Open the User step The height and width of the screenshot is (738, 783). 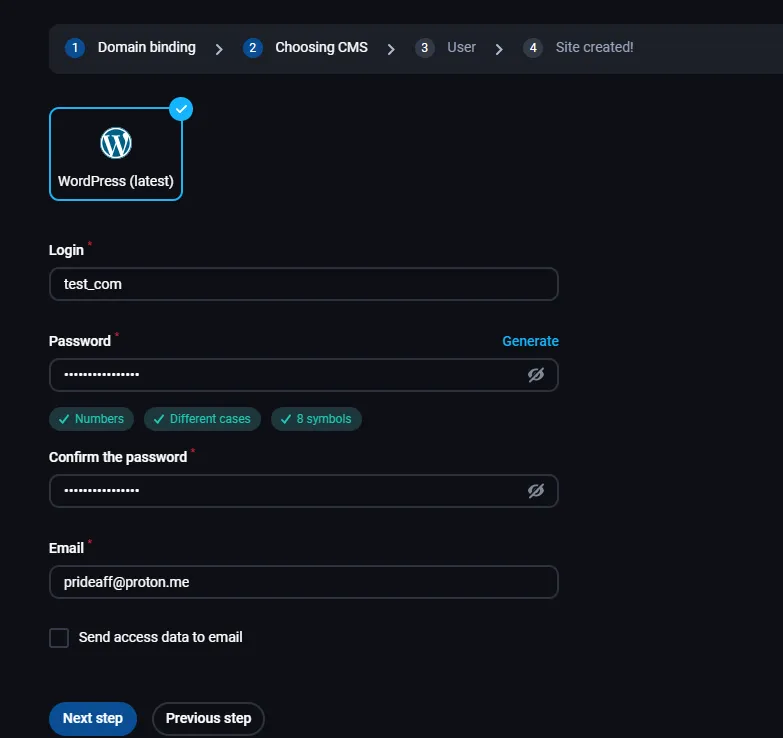(x=461, y=47)
